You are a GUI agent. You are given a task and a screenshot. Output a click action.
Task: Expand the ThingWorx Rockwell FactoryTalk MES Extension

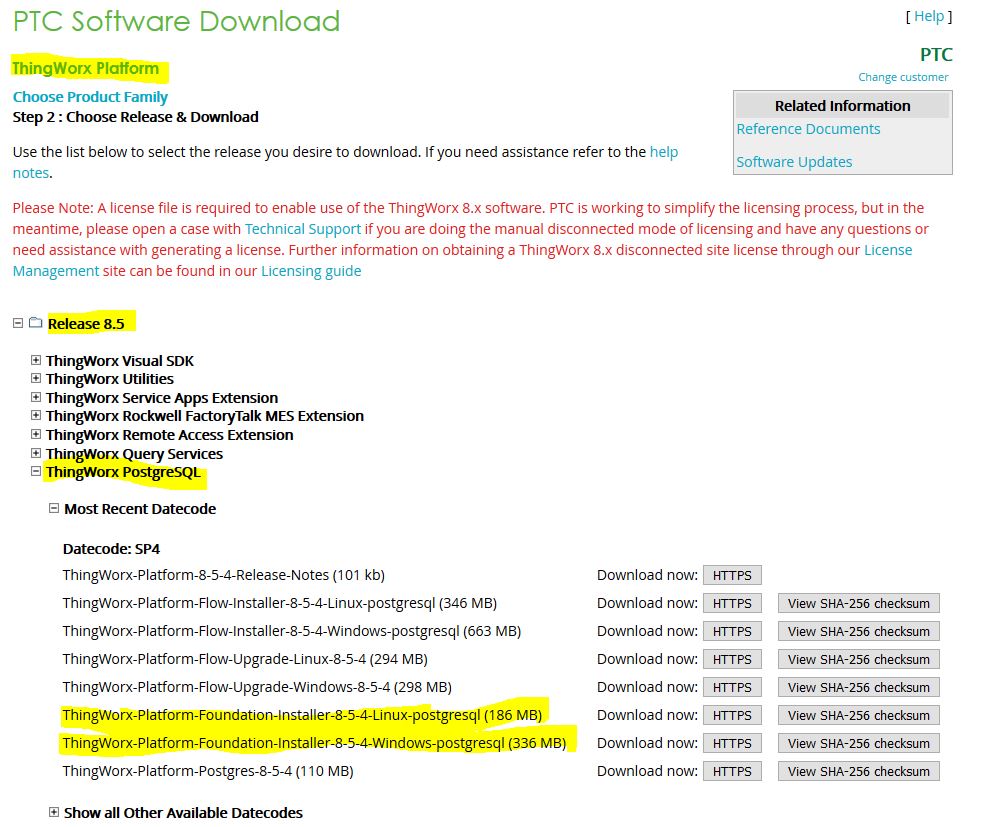[x=36, y=416]
